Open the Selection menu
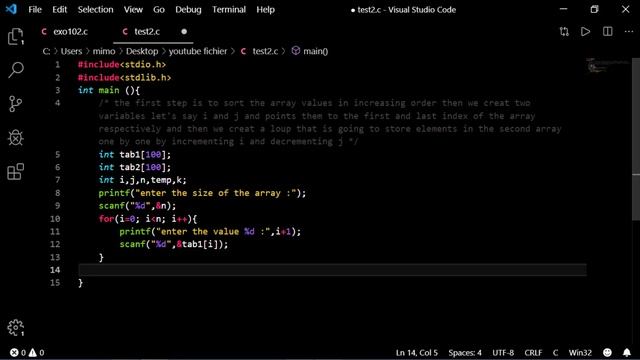The image size is (640, 360). (96, 9)
